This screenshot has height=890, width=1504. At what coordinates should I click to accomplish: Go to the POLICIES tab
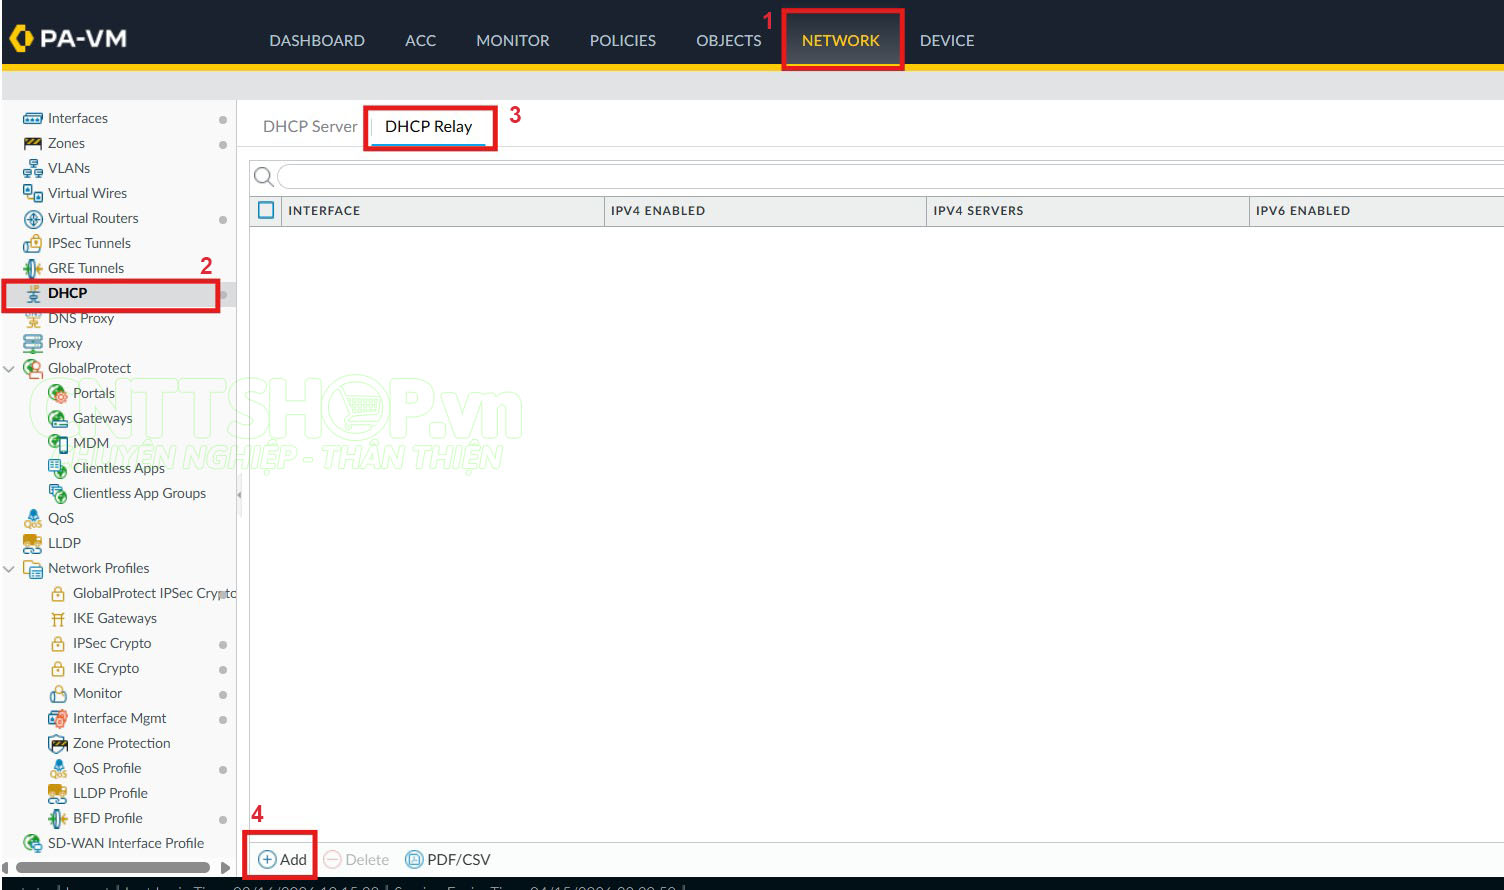[x=623, y=40]
